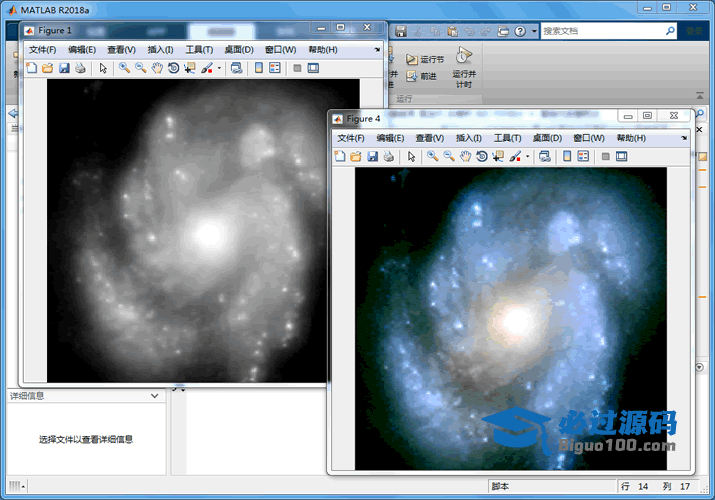Toggle Insert Legend in Figure 4 toolbar

tap(582, 156)
